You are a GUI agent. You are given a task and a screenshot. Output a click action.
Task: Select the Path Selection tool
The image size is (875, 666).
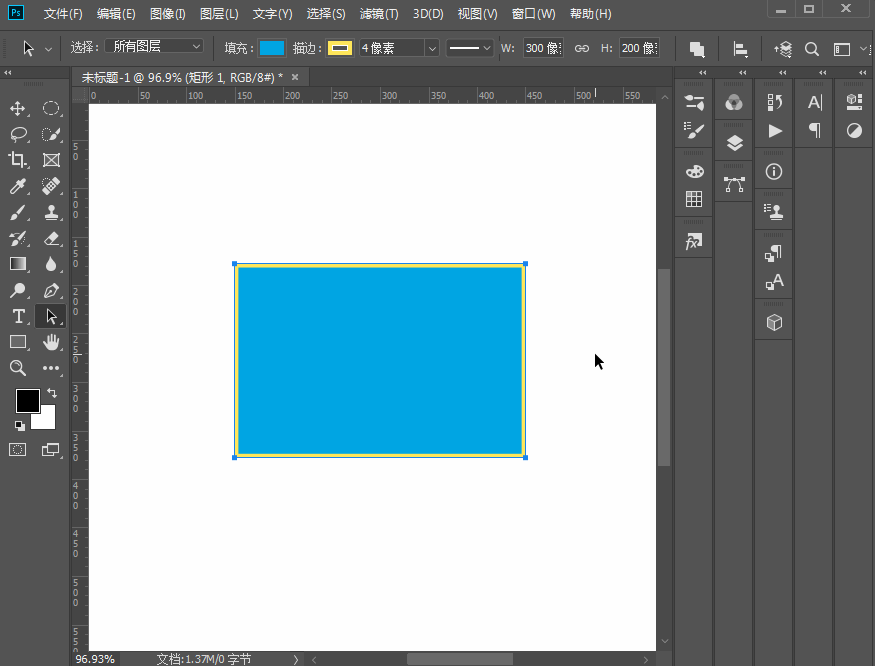click(x=51, y=317)
